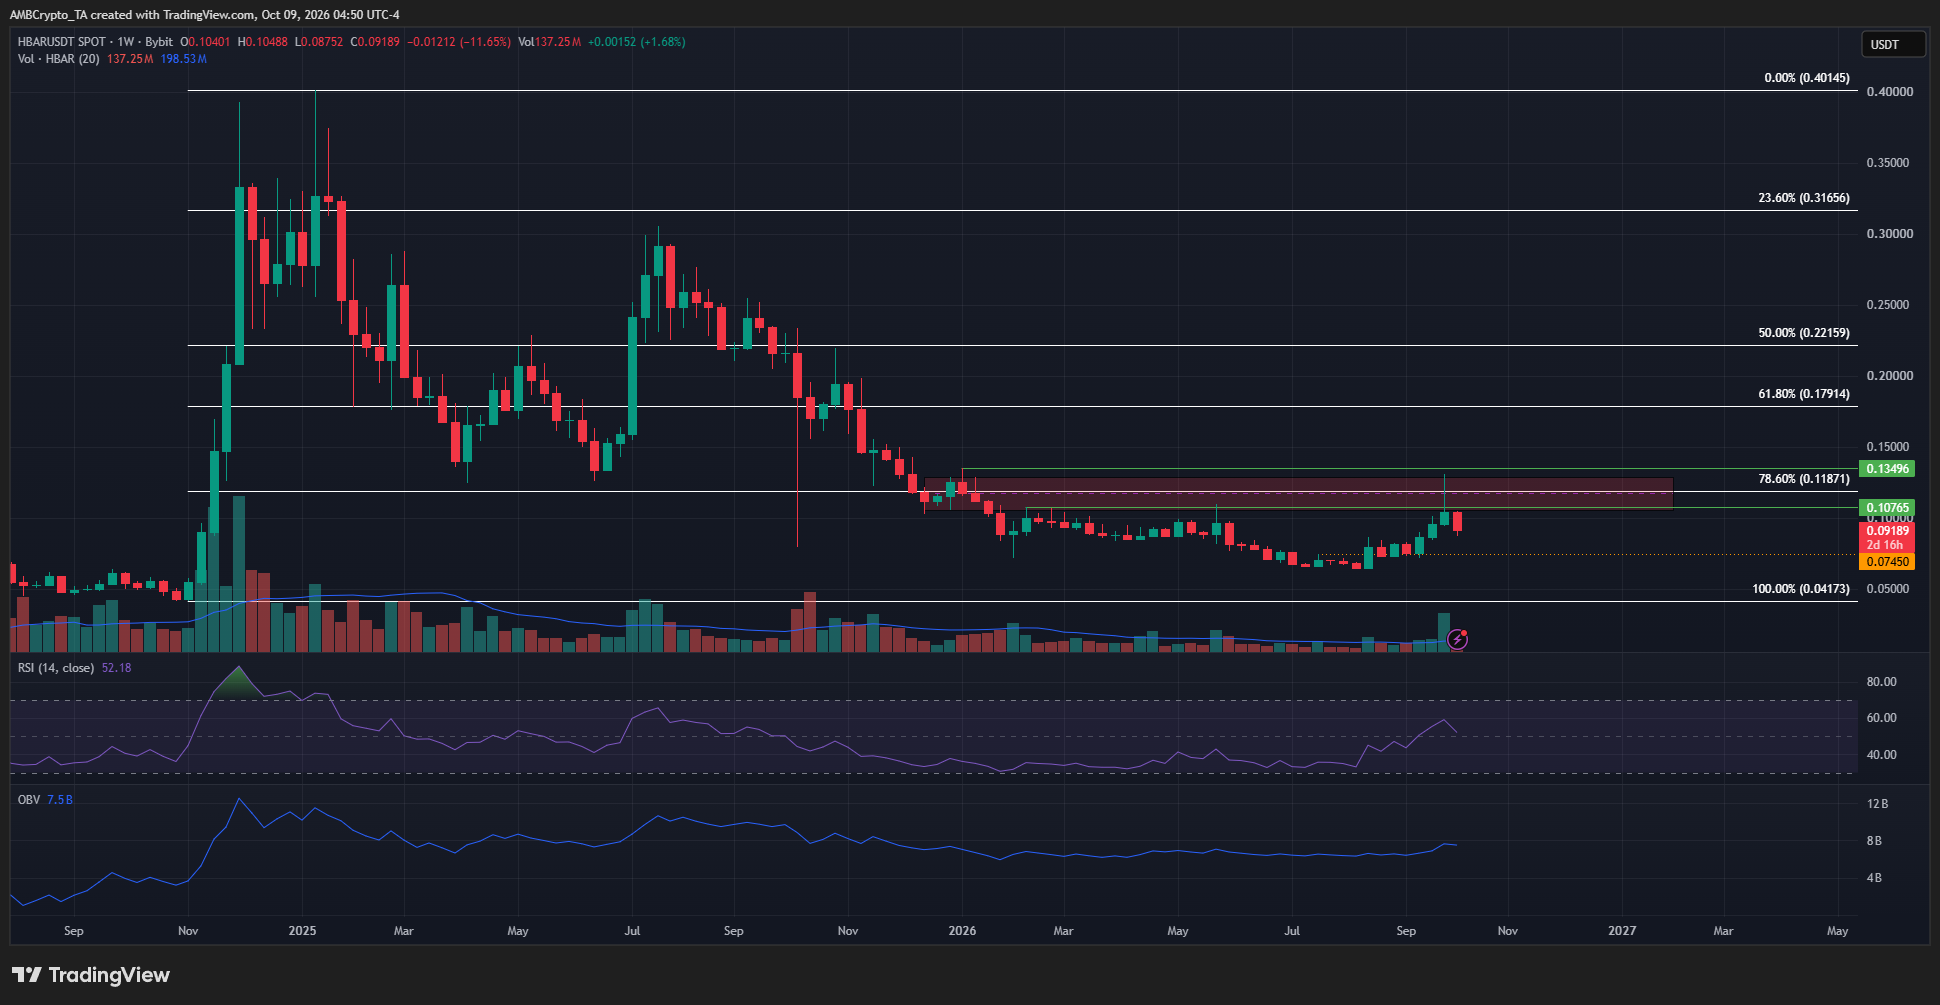
Task: Click the TradingView logo
Action: pyautogui.click(x=91, y=975)
